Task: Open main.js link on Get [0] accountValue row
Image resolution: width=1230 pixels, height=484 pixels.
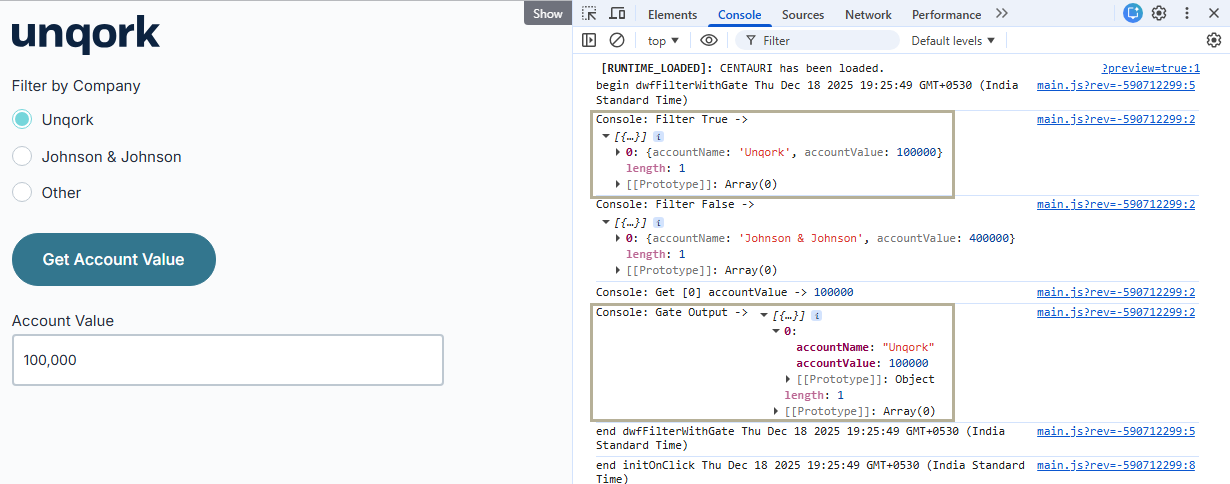Action: (x=1116, y=292)
